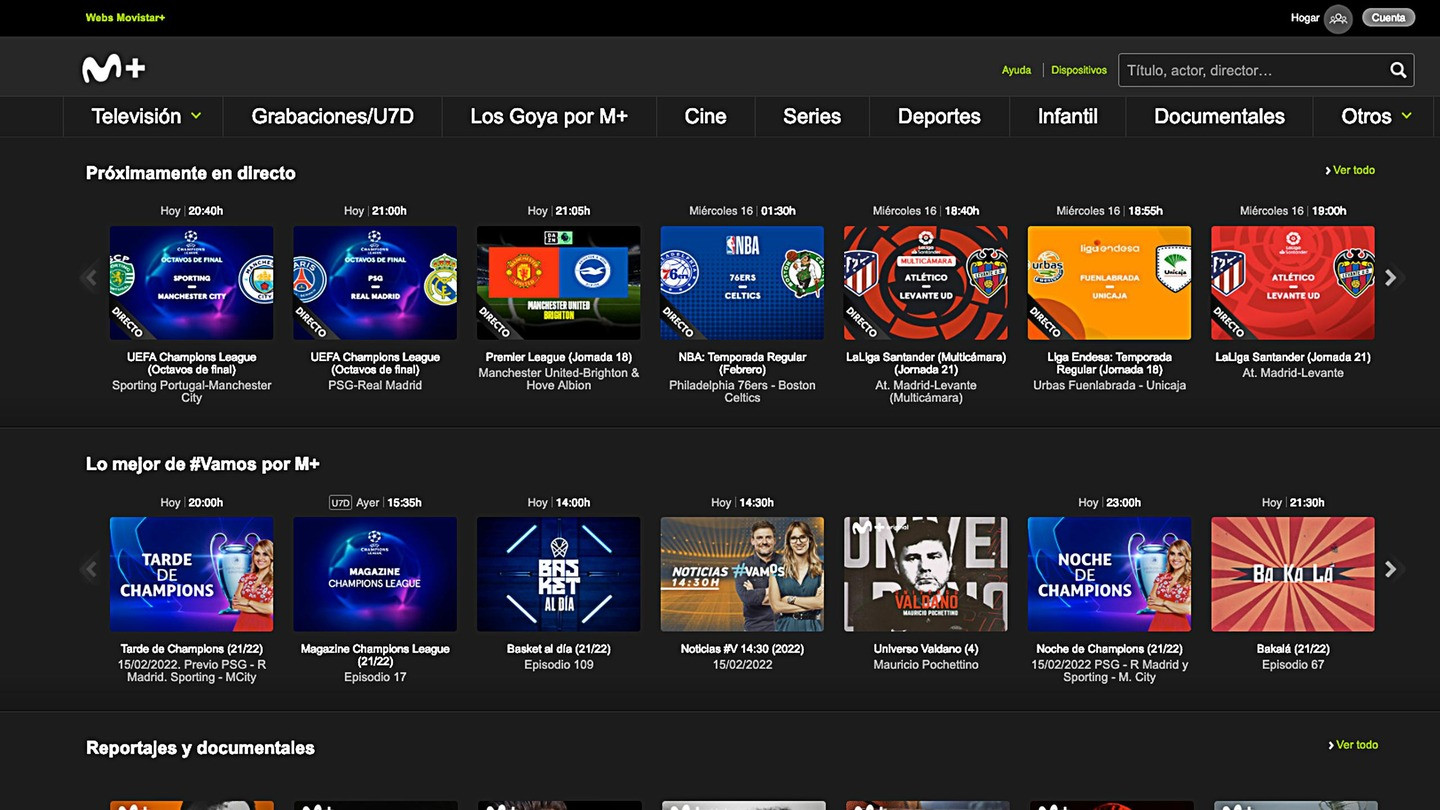The width and height of the screenshot is (1440, 810).
Task: Click 'Premier League (Jornada 18)' title
Action: click(x=558, y=357)
